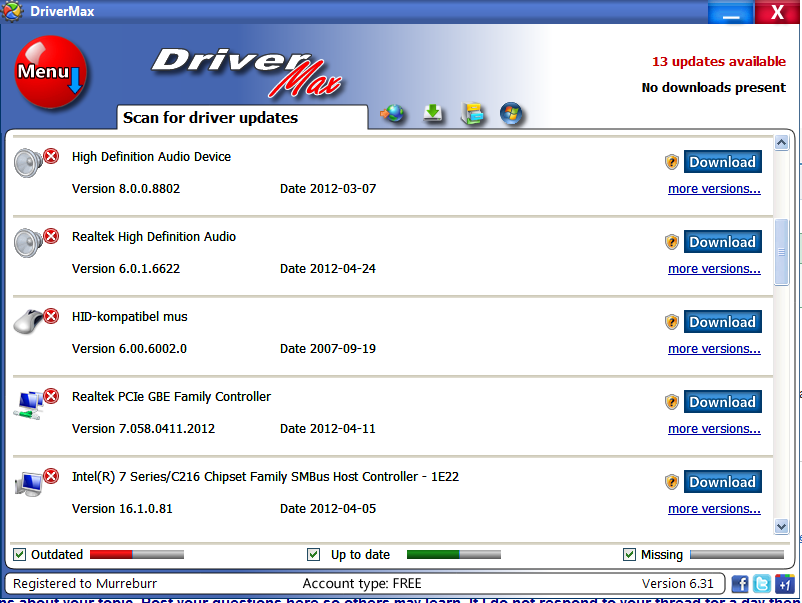Viewport: 802px width, 603px height.
Task: Select the HID-kompatibel mus name
Action: point(130,317)
